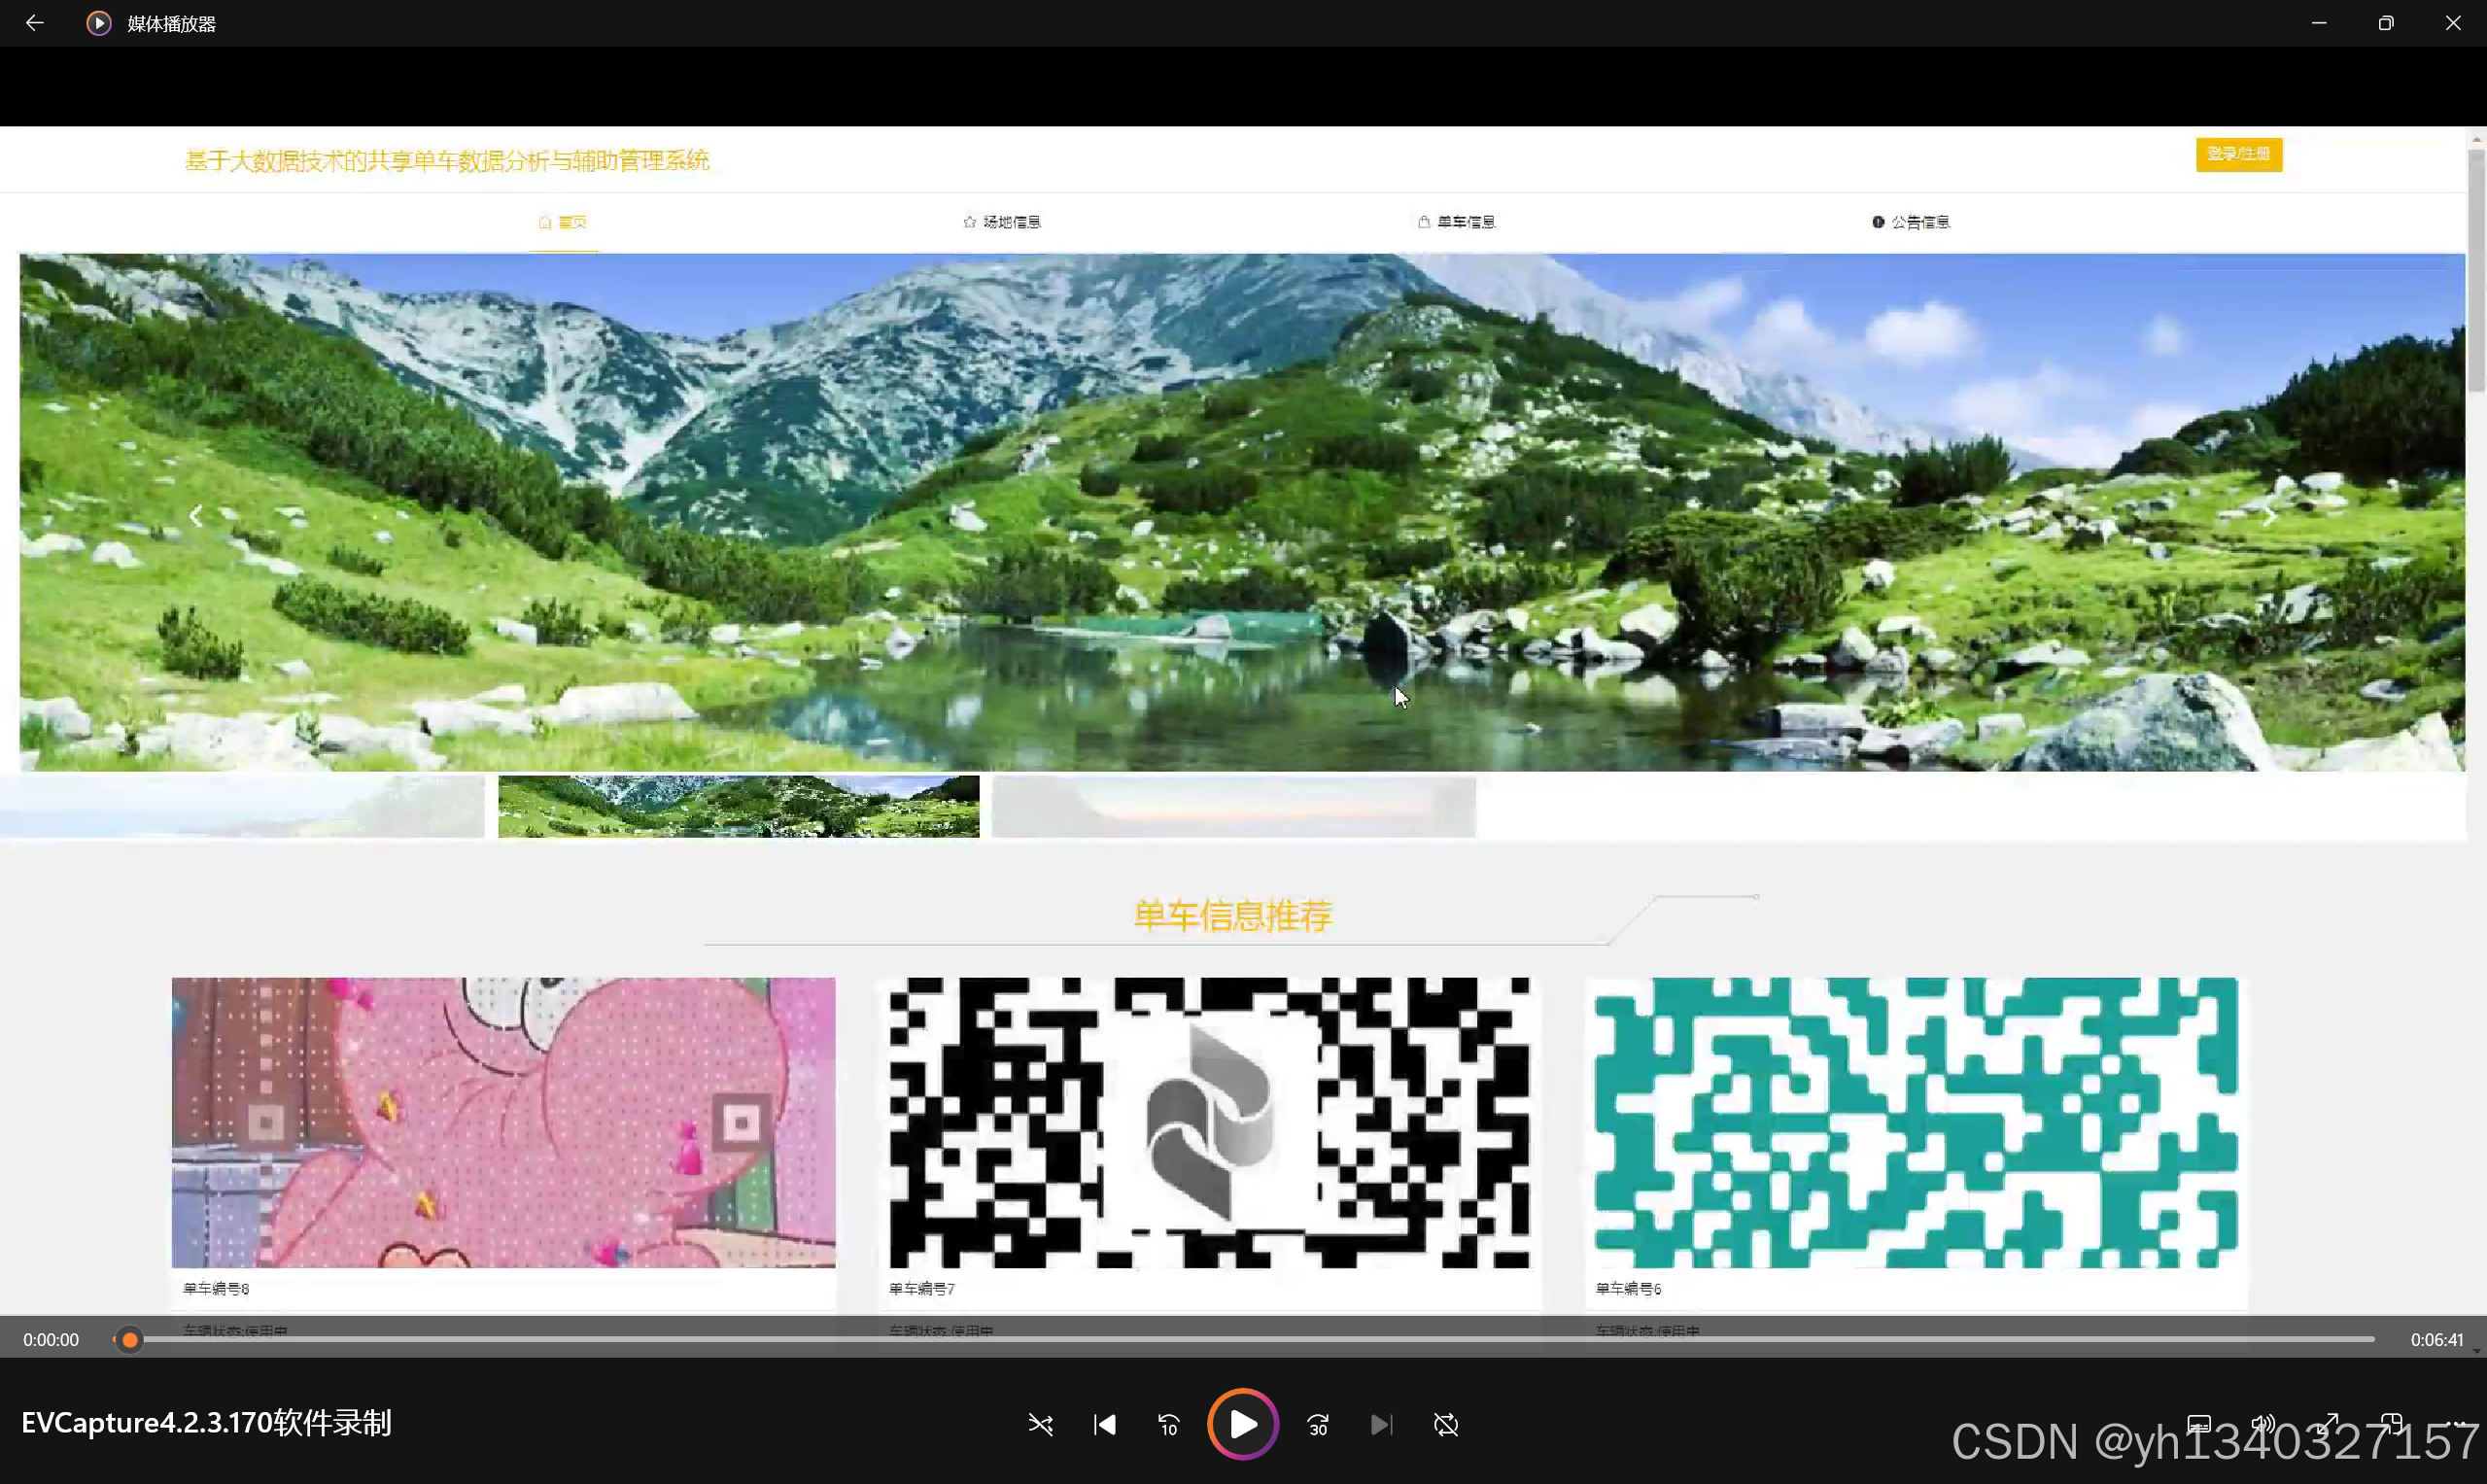Select the faded first carousel thumbnail
Viewport: 2487px width, 1484px height.
click(242, 806)
